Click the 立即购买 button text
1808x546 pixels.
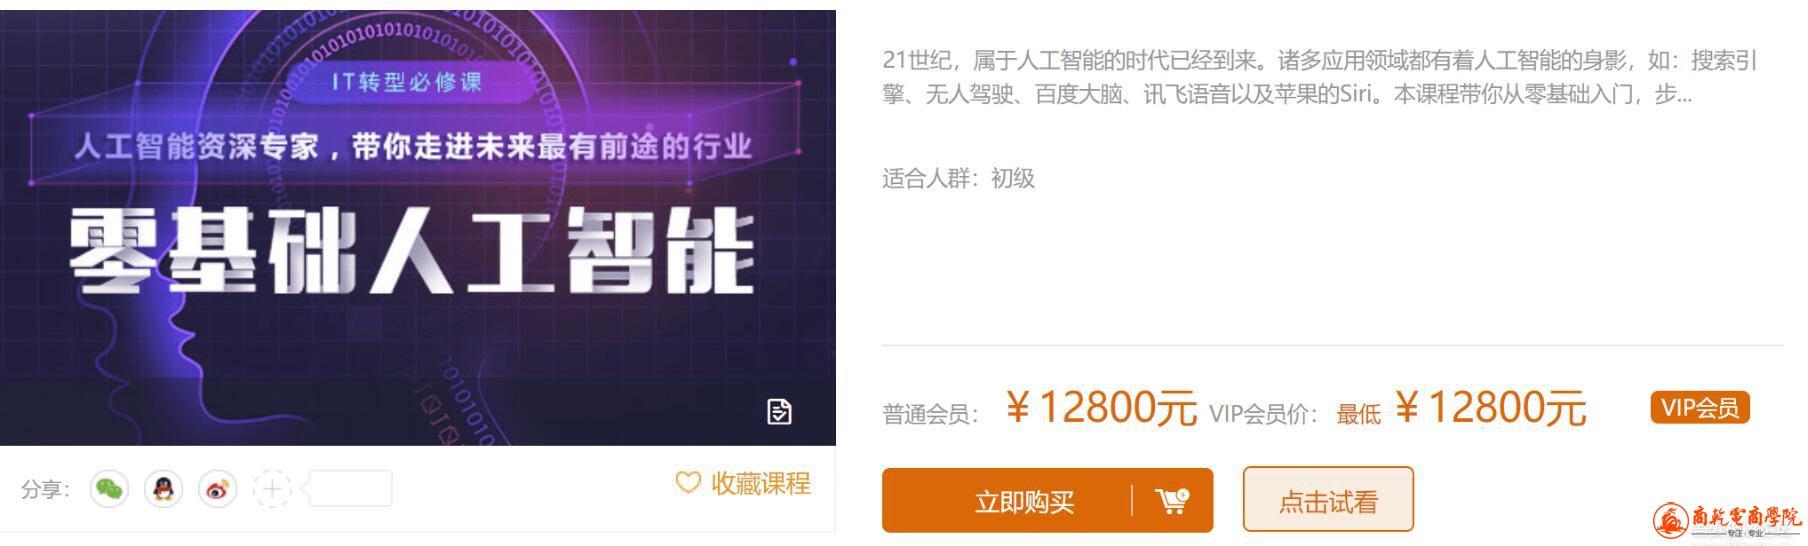point(1024,501)
